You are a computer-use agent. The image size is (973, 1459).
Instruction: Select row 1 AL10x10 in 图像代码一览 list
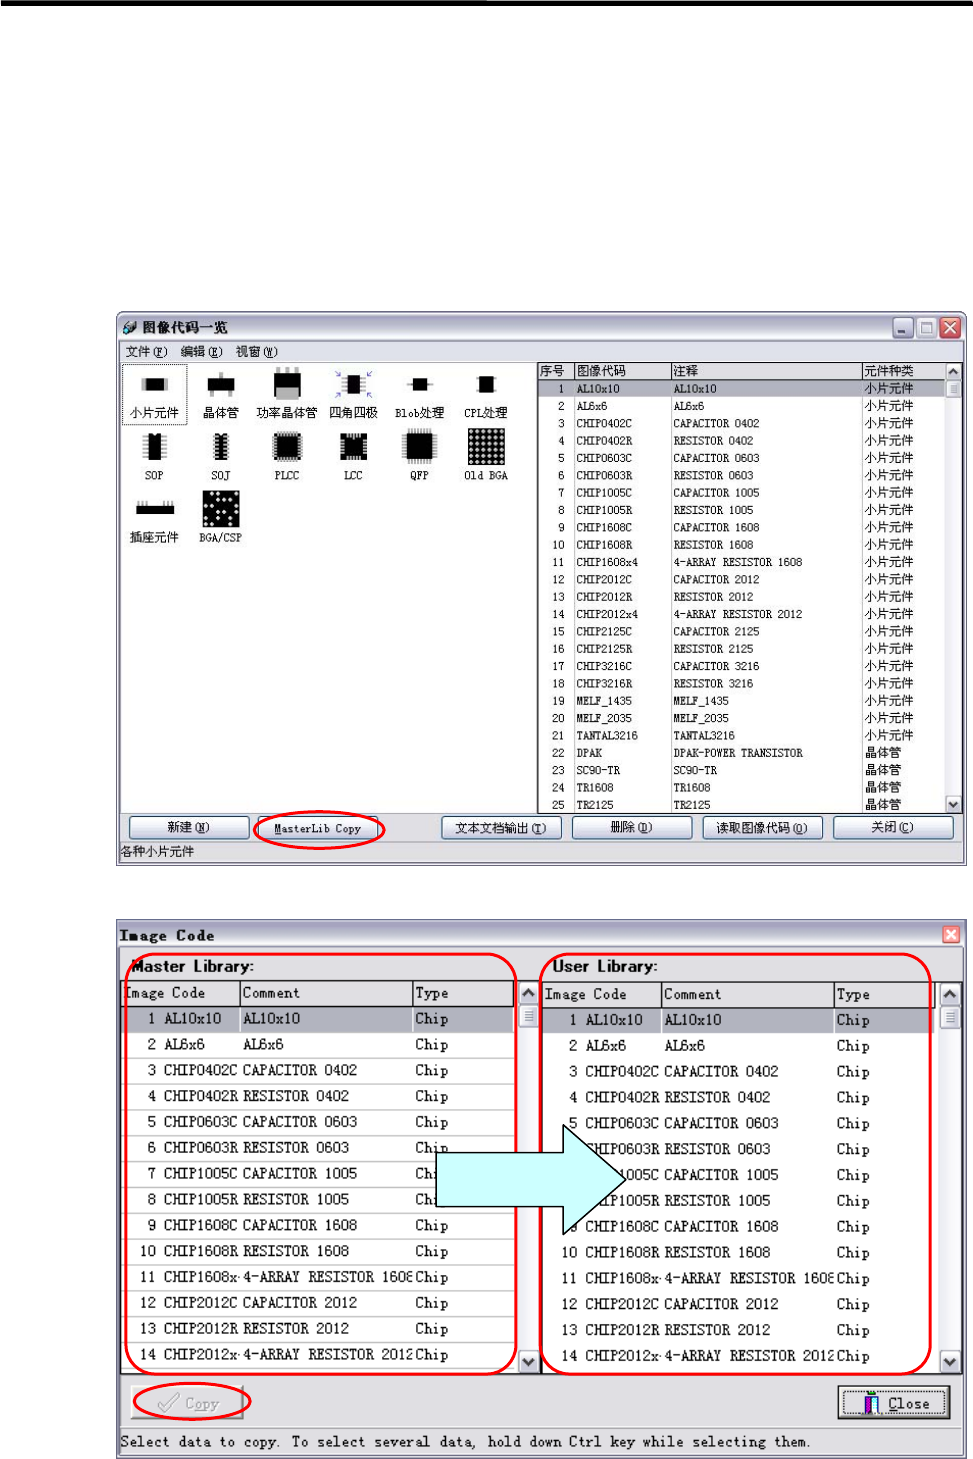(x=741, y=389)
